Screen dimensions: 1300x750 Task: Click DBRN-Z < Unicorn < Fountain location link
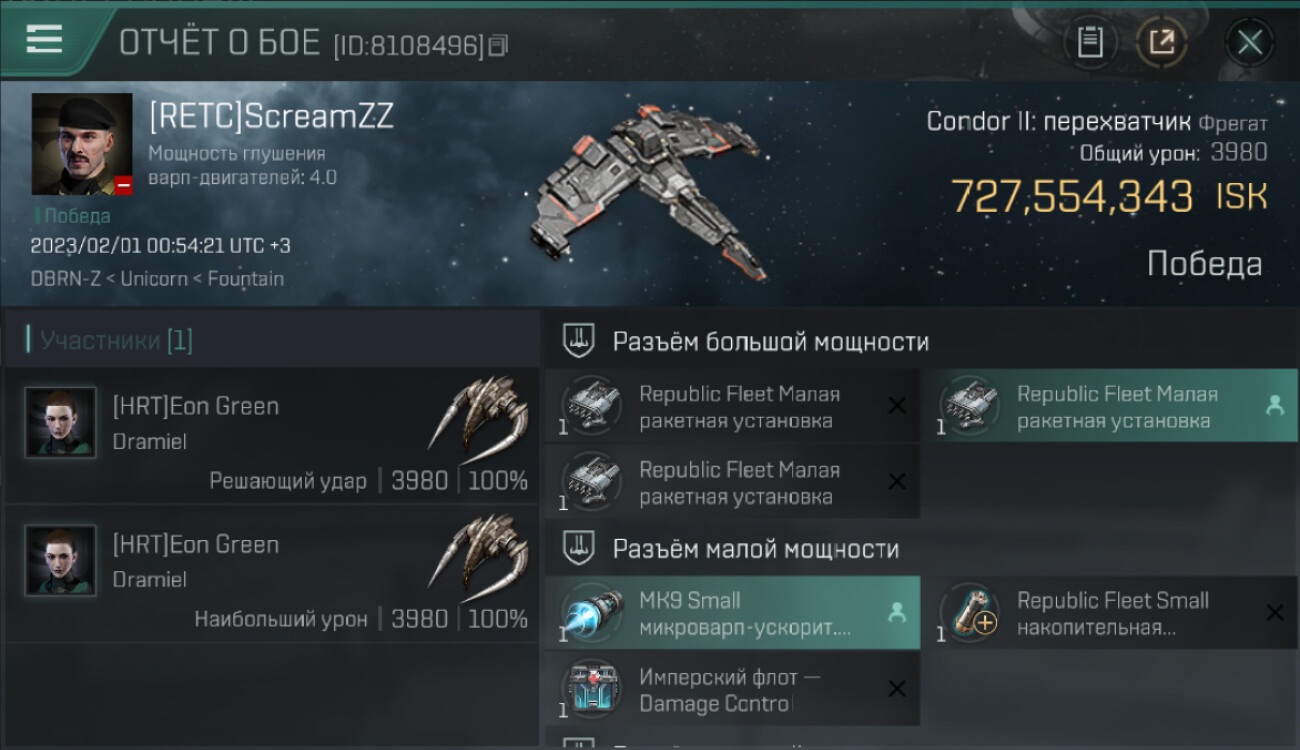click(157, 278)
